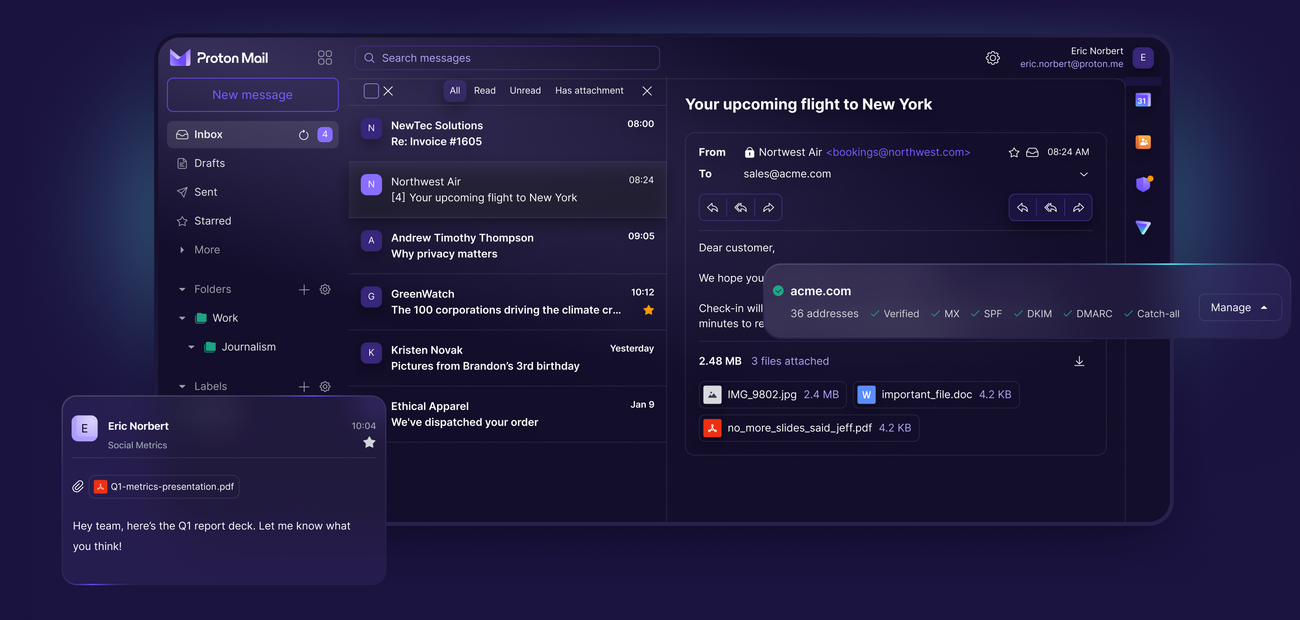Open the Manage dropdown for acme.com
This screenshot has height=620, width=1300.
point(1239,308)
